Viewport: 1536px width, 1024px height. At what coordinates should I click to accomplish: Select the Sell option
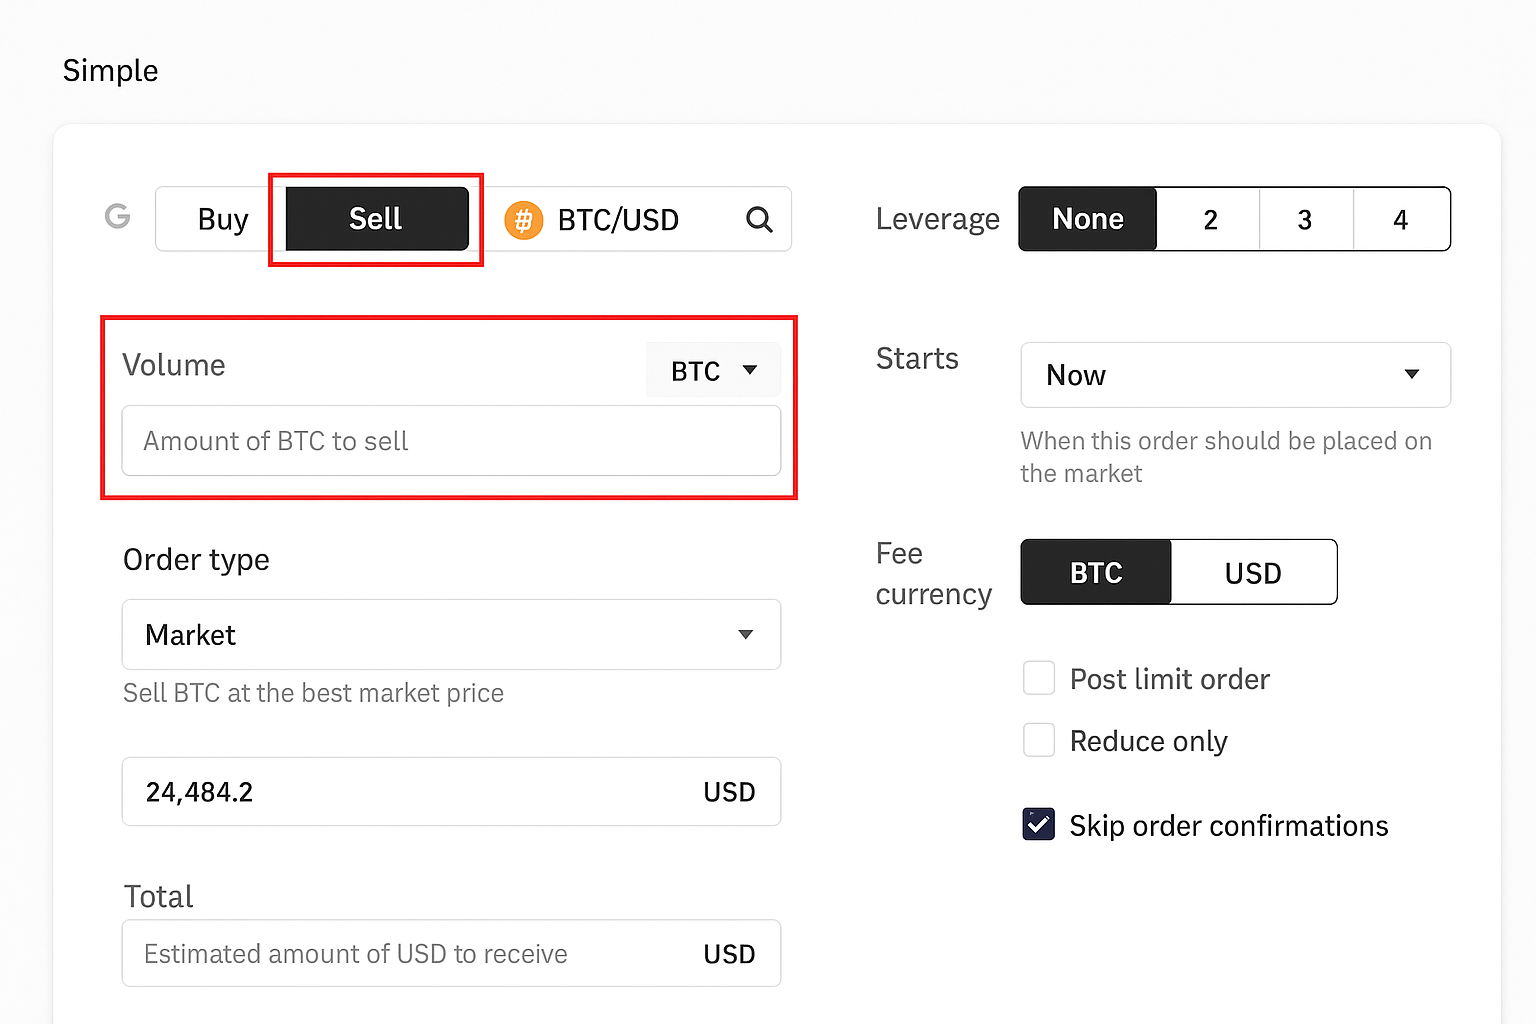click(x=376, y=219)
